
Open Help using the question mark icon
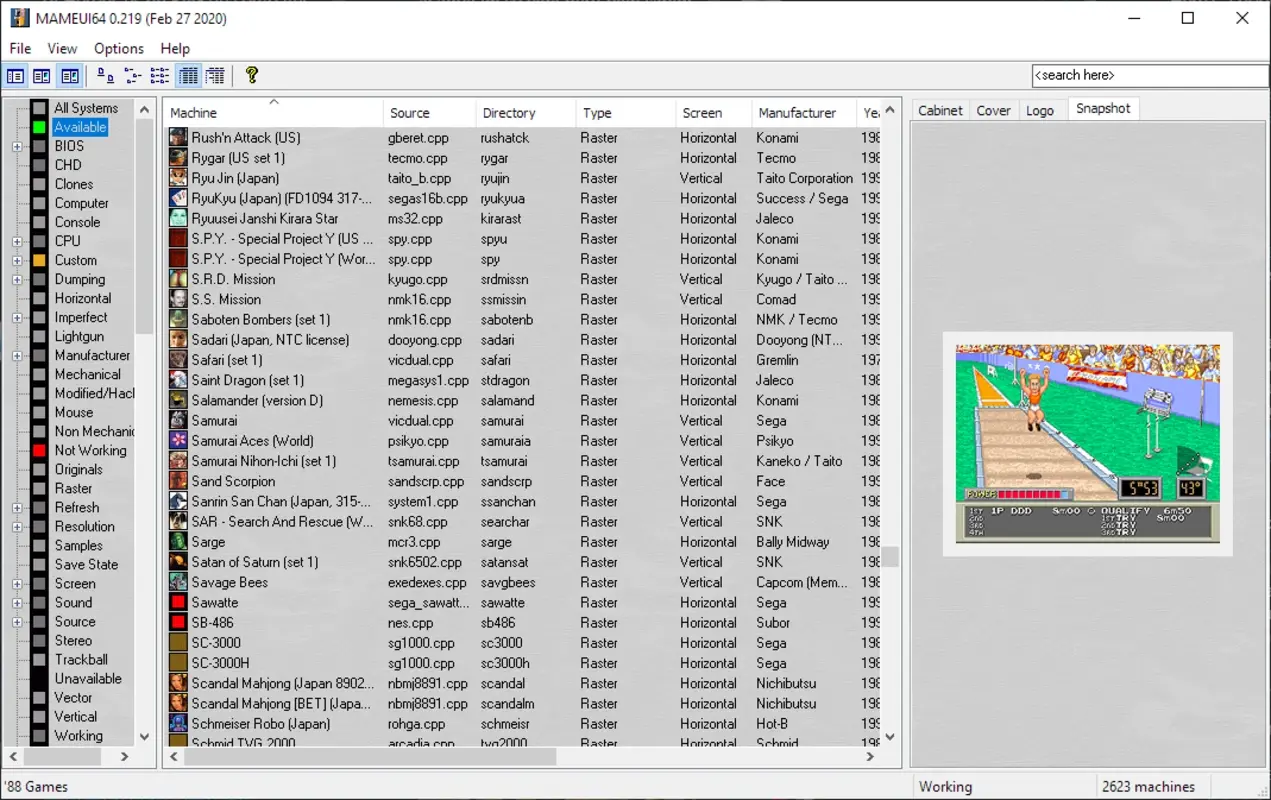click(x=251, y=75)
